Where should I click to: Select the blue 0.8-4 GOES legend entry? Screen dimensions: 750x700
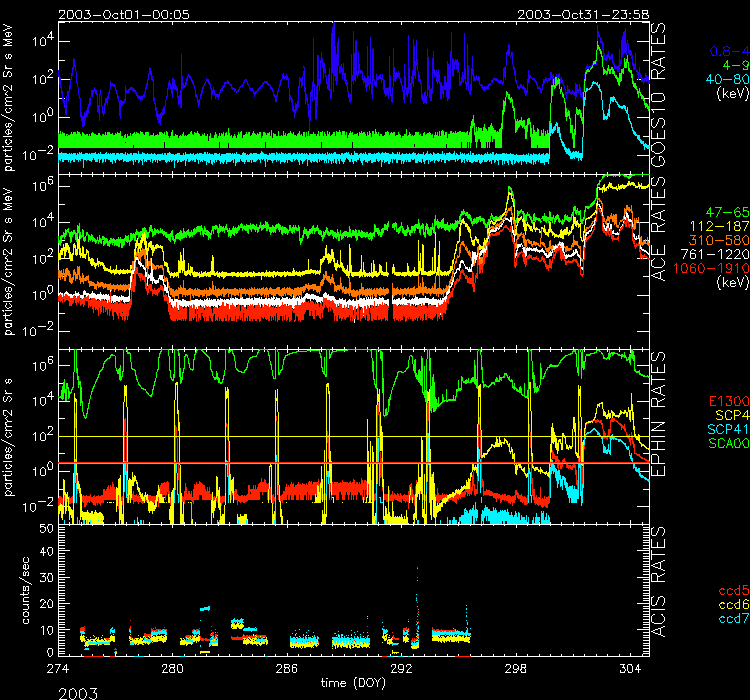coord(728,49)
